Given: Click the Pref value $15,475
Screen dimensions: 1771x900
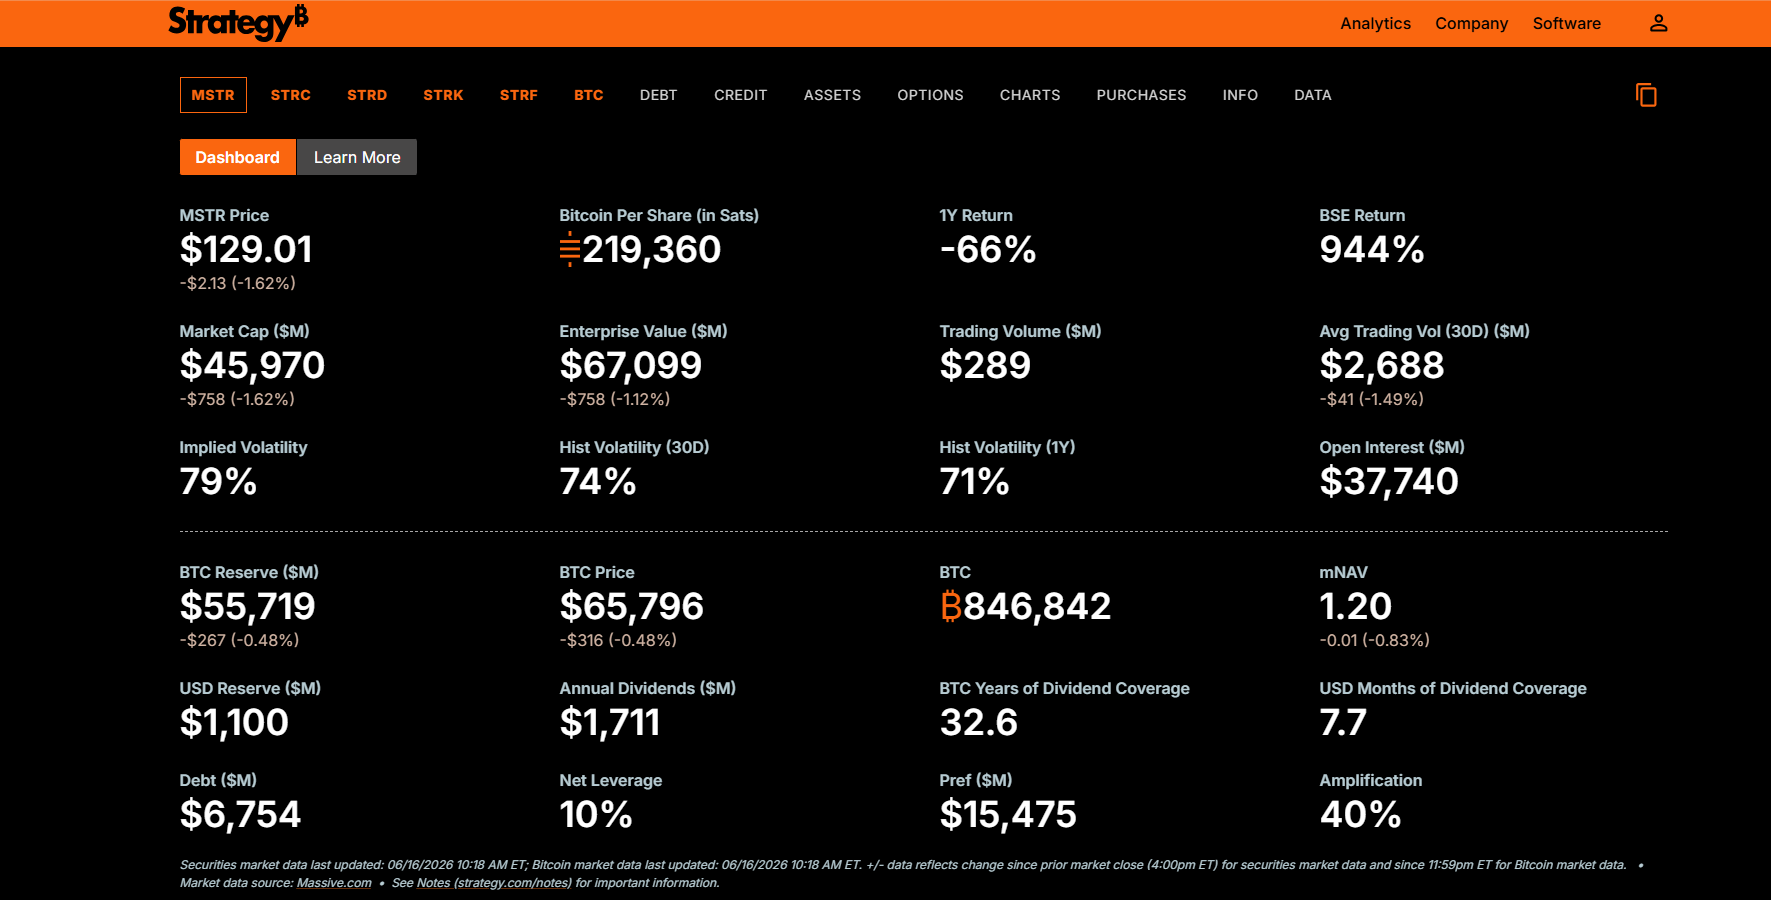Looking at the screenshot, I should pos(1008,814).
